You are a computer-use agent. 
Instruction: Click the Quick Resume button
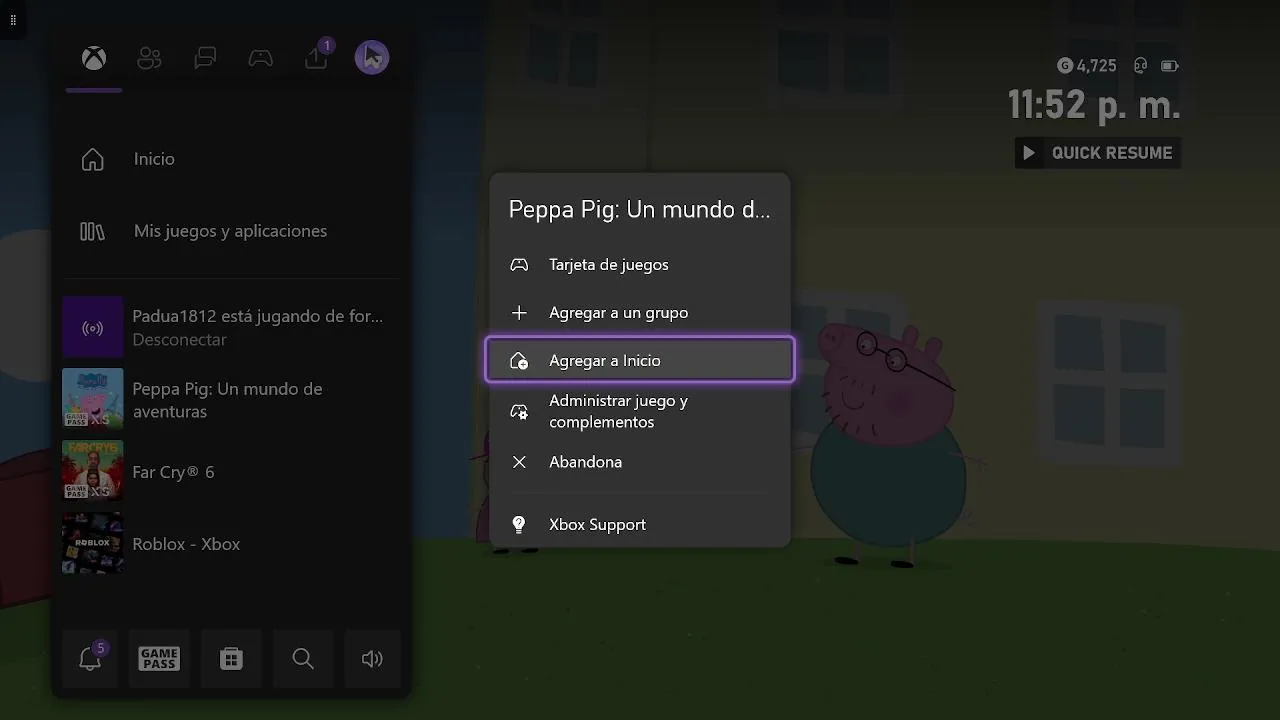pyautogui.click(x=1098, y=153)
